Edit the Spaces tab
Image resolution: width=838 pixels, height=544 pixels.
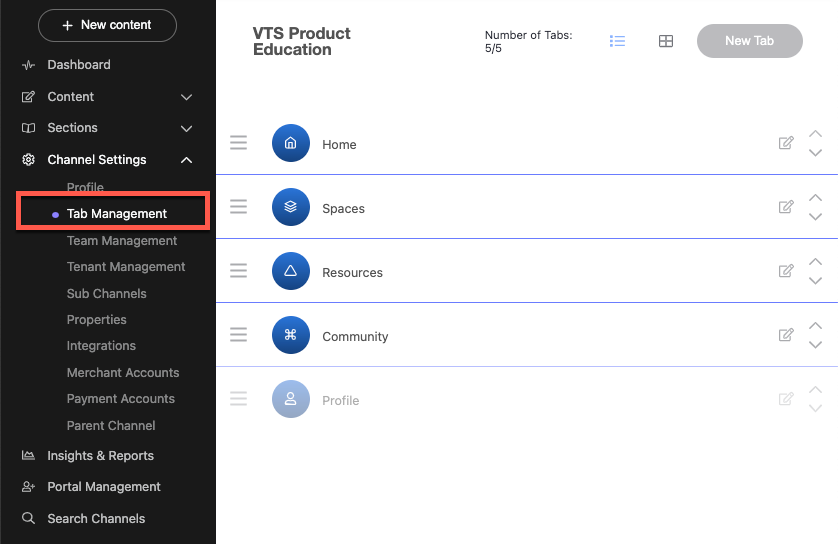point(786,207)
